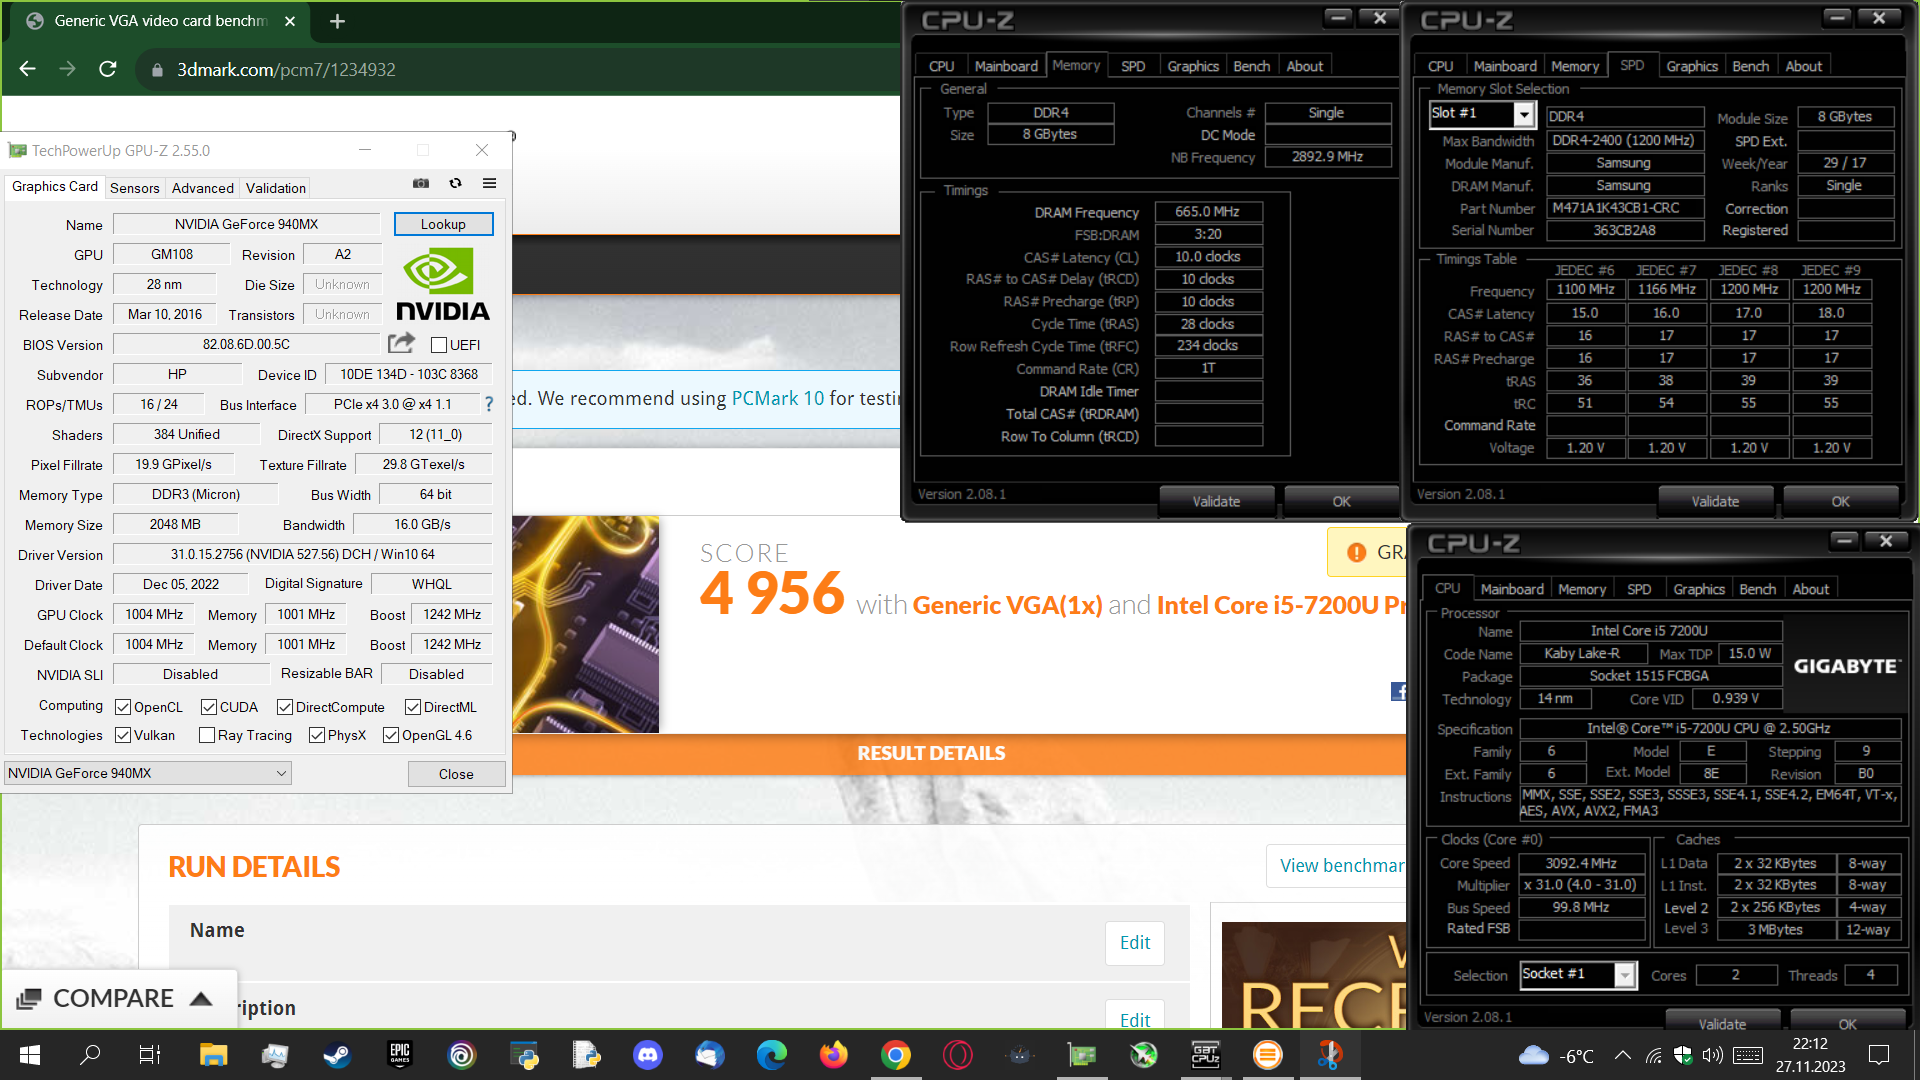The image size is (1920, 1080).
Task: Show hidden system tray icons
Action: [x=1623, y=1055]
